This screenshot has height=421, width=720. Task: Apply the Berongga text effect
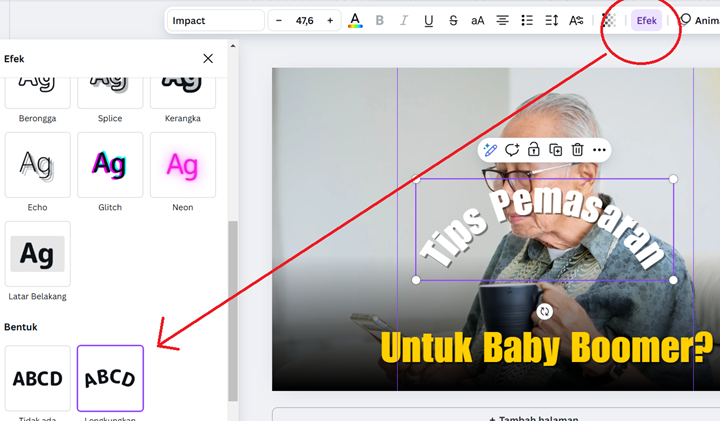click(x=38, y=93)
